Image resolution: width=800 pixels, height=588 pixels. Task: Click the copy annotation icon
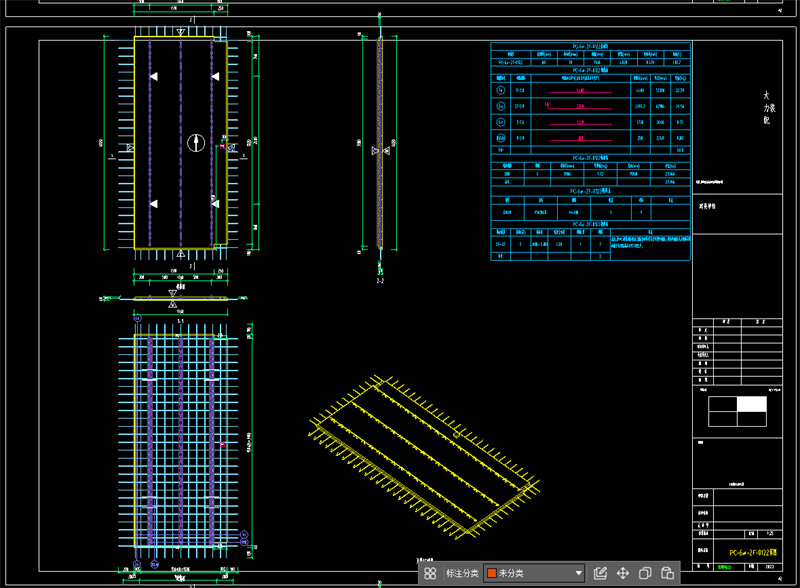coord(645,573)
